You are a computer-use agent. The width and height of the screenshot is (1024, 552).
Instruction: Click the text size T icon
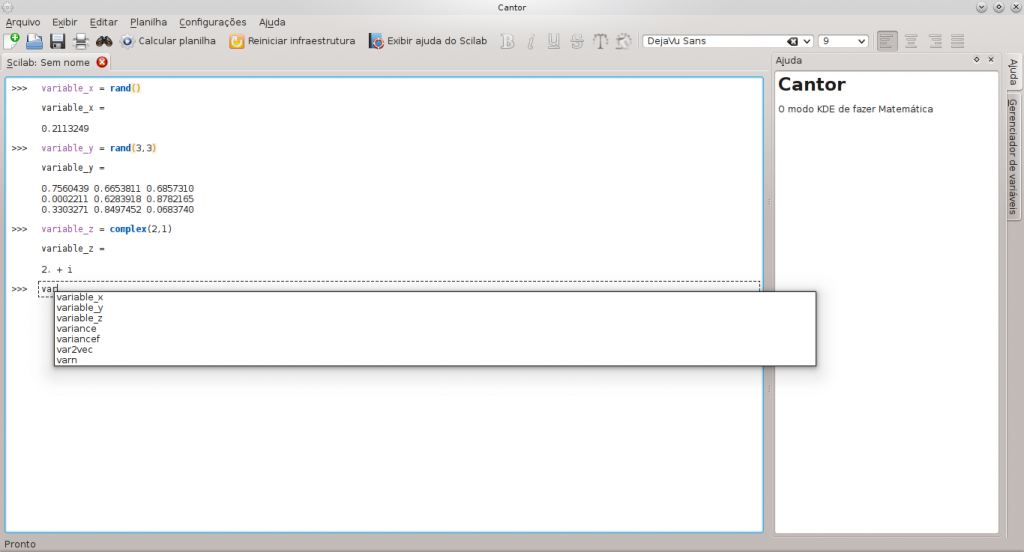[x=600, y=41]
